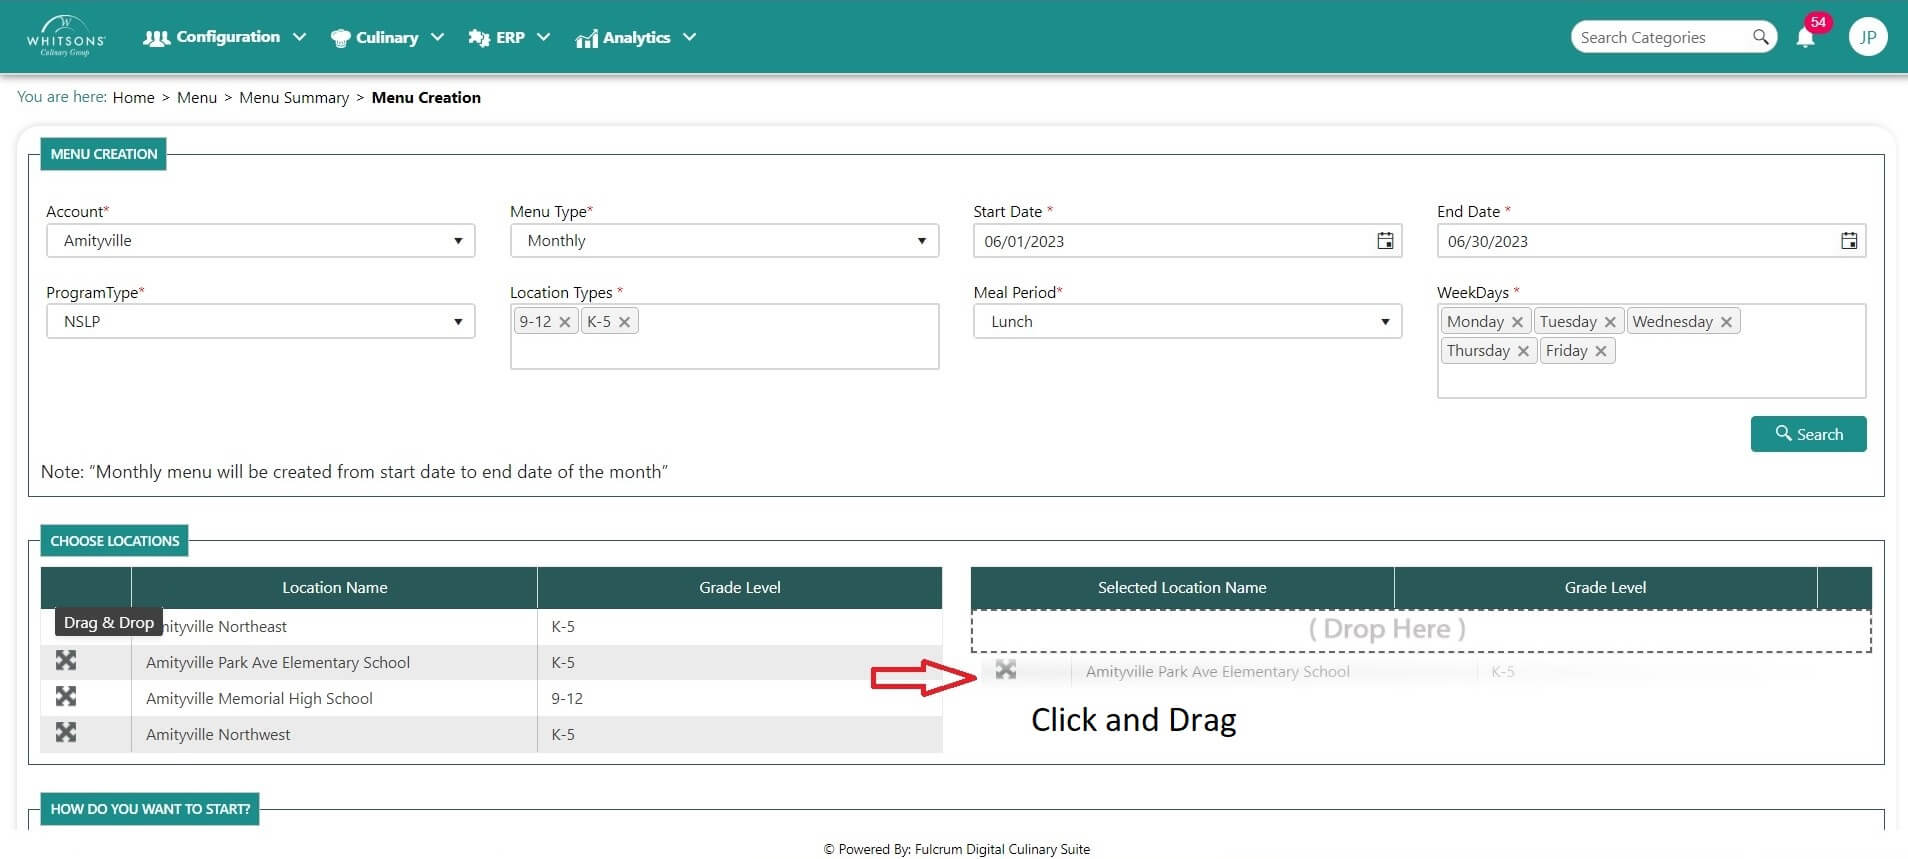Click the Whitsons logo
Image resolution: width=1908 pixels, height=859 pixels.
(x=66, y=37)
